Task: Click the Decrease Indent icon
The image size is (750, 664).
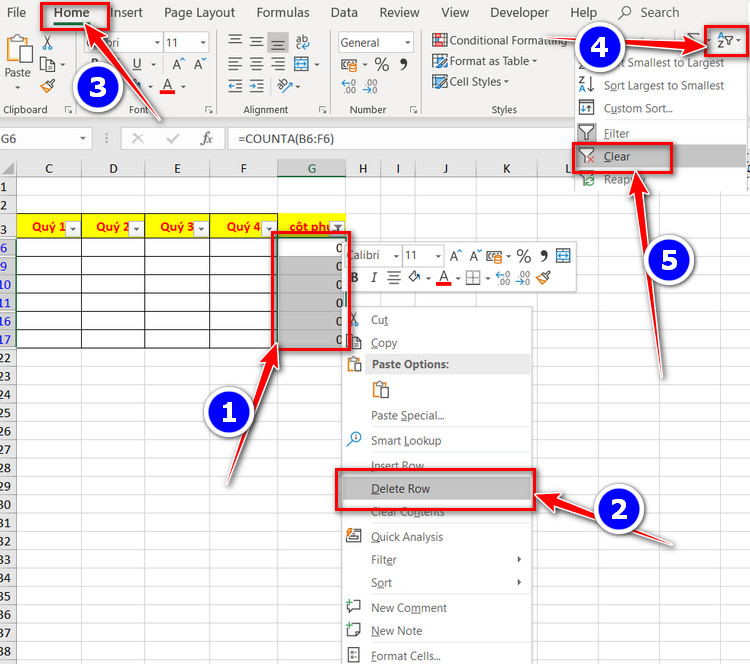Action: coord(235,86)
